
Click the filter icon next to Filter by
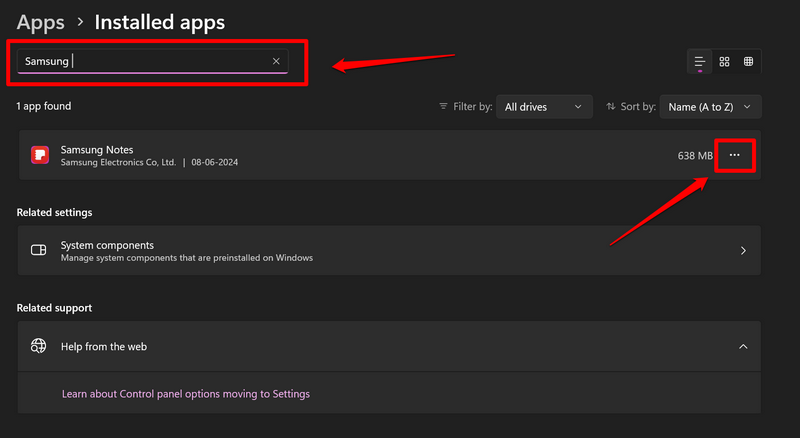(444, 106)
